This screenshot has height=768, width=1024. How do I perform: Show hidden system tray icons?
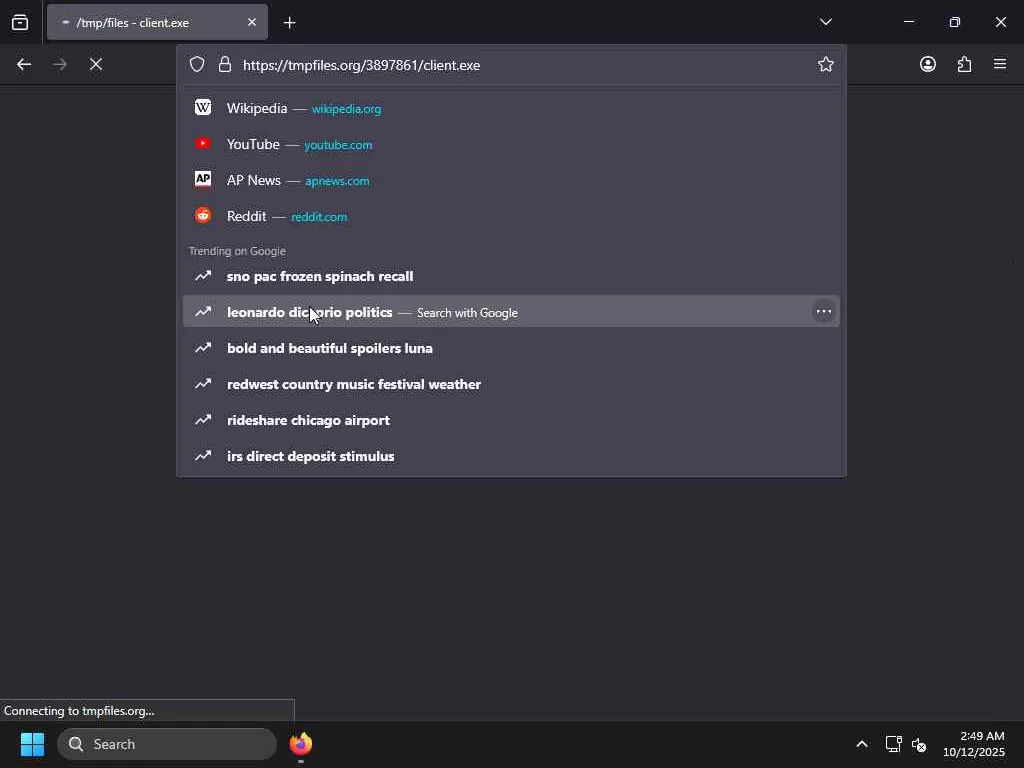[x=861, y=744]
